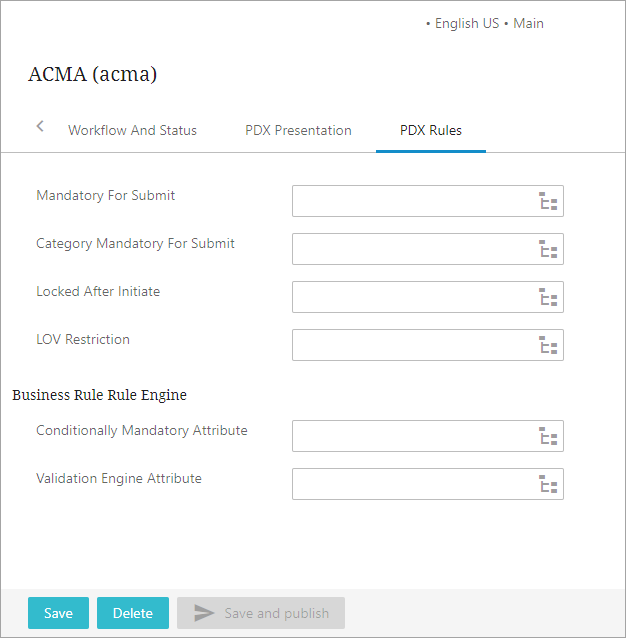626x638 pixels.
Task: Switch to the Workflow And Status tab
Action: pyautogui.click(x=132, y=130)
